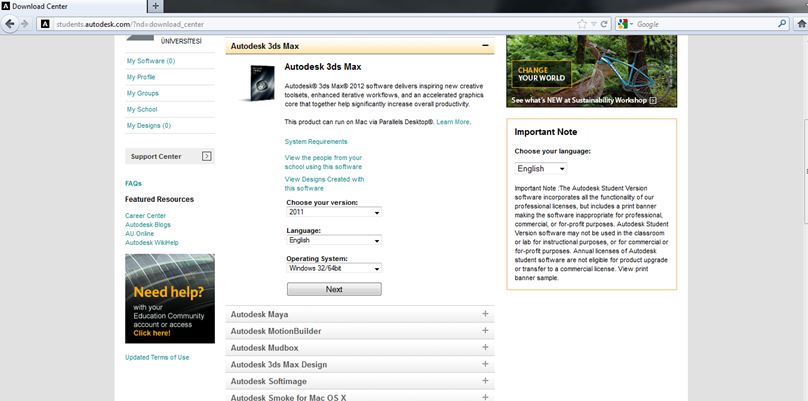Open the Choose your version dropdown
The image size is (808, 401).
tap(334, 212)
